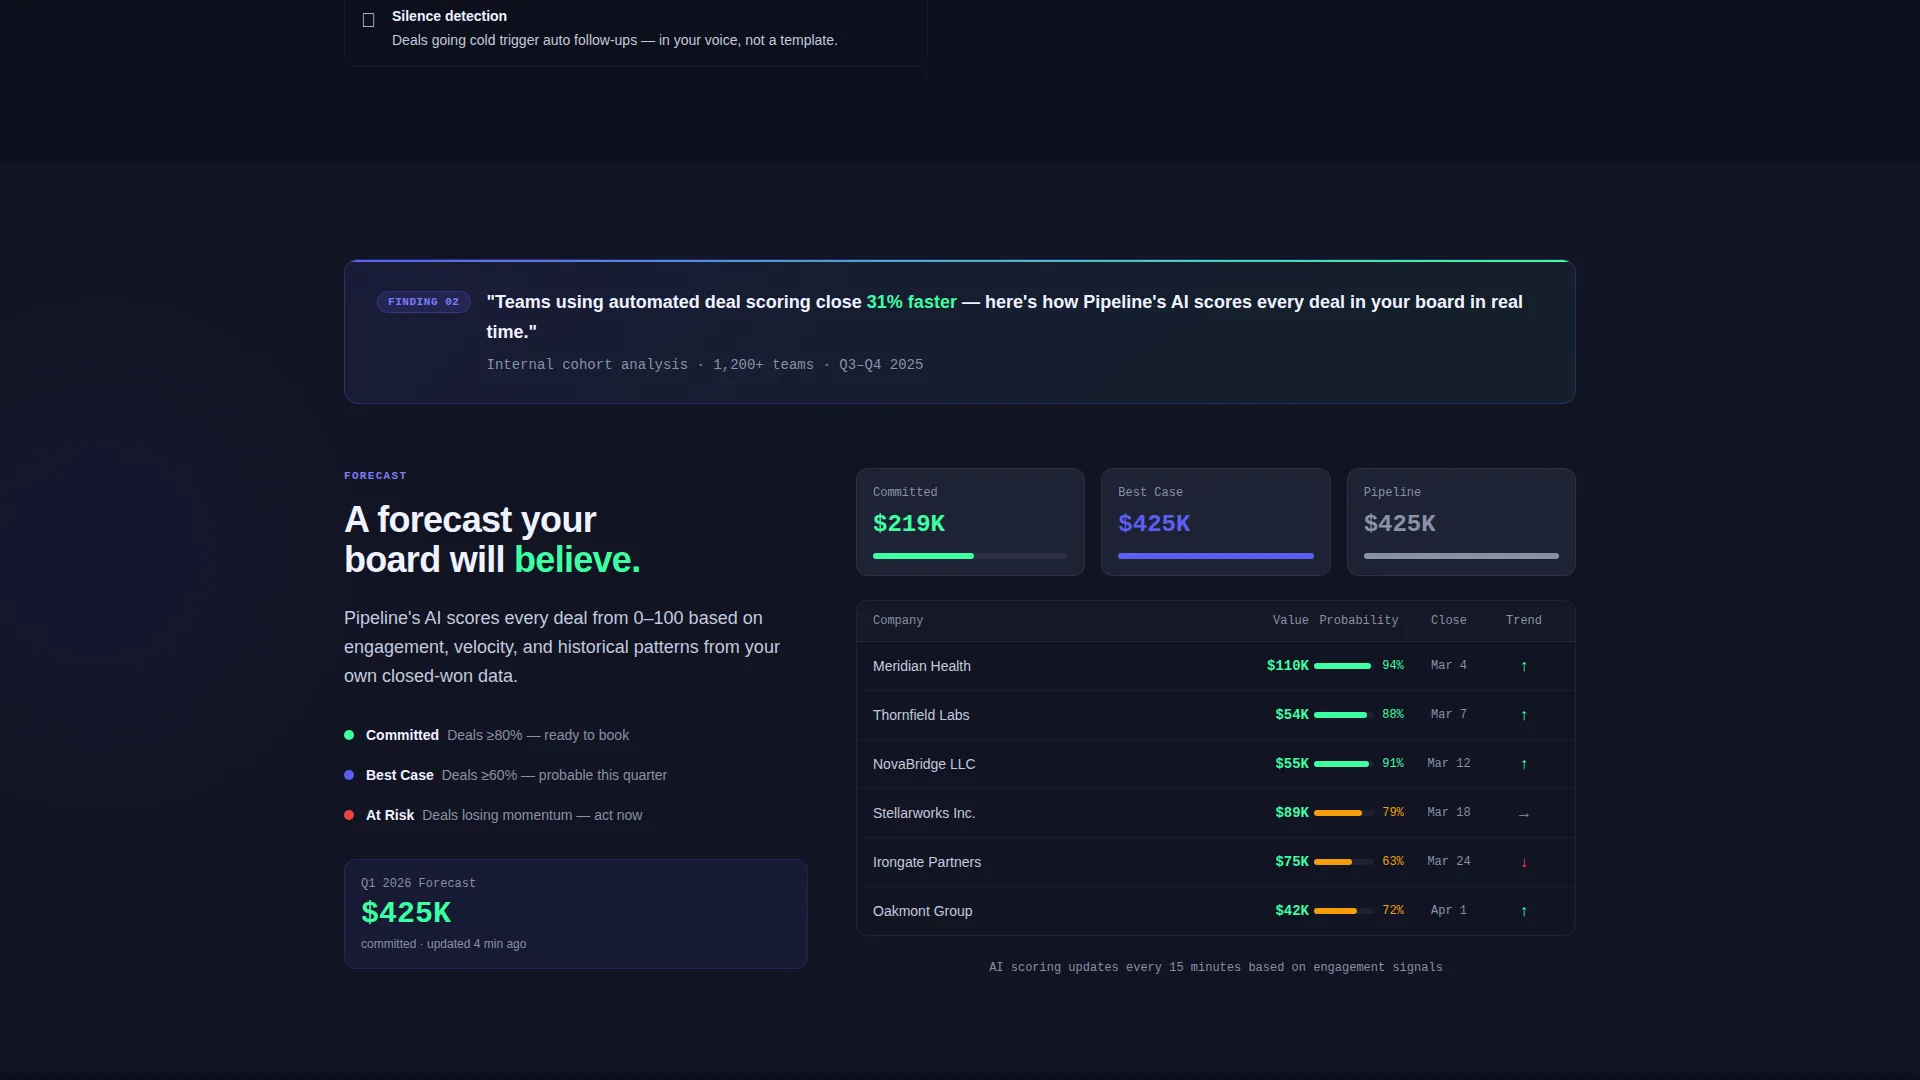Click the Mar 18 close date
This screenshot has width=1920, height=1080.
[x=1448, y=813]
